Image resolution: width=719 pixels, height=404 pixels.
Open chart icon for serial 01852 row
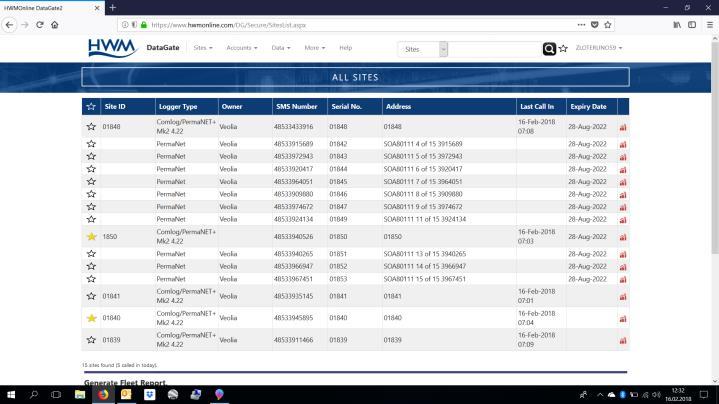623,267
